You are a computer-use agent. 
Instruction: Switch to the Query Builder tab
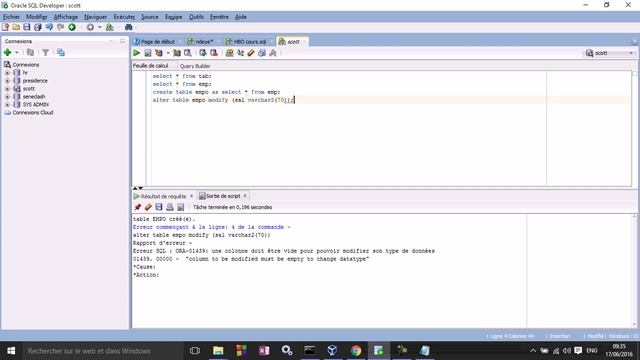(x=195, y=66)
